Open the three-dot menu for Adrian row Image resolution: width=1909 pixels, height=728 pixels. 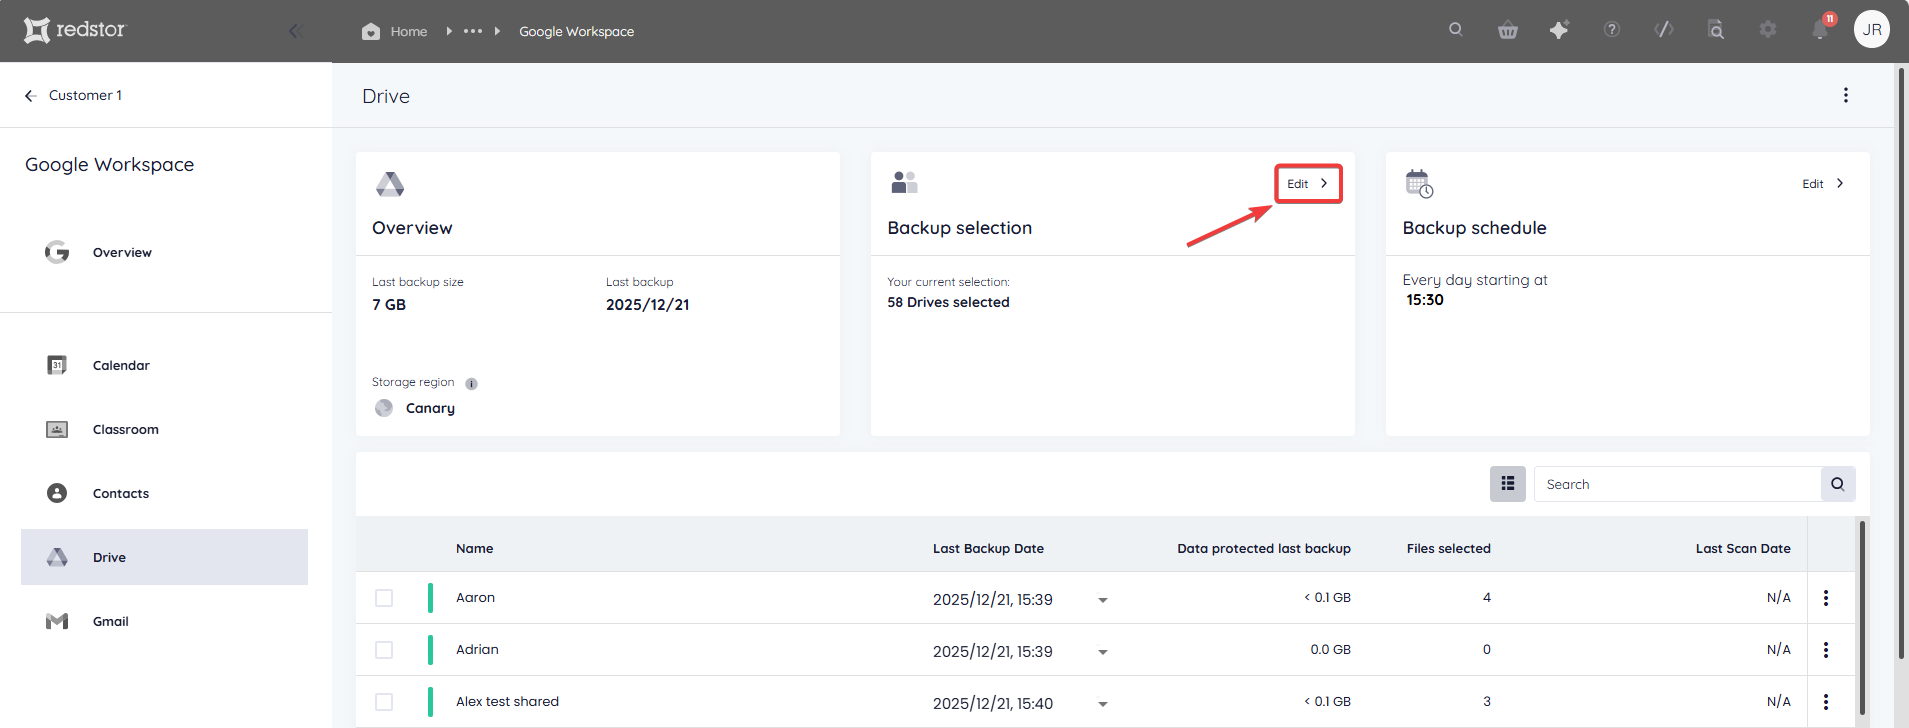[1826, 650]
